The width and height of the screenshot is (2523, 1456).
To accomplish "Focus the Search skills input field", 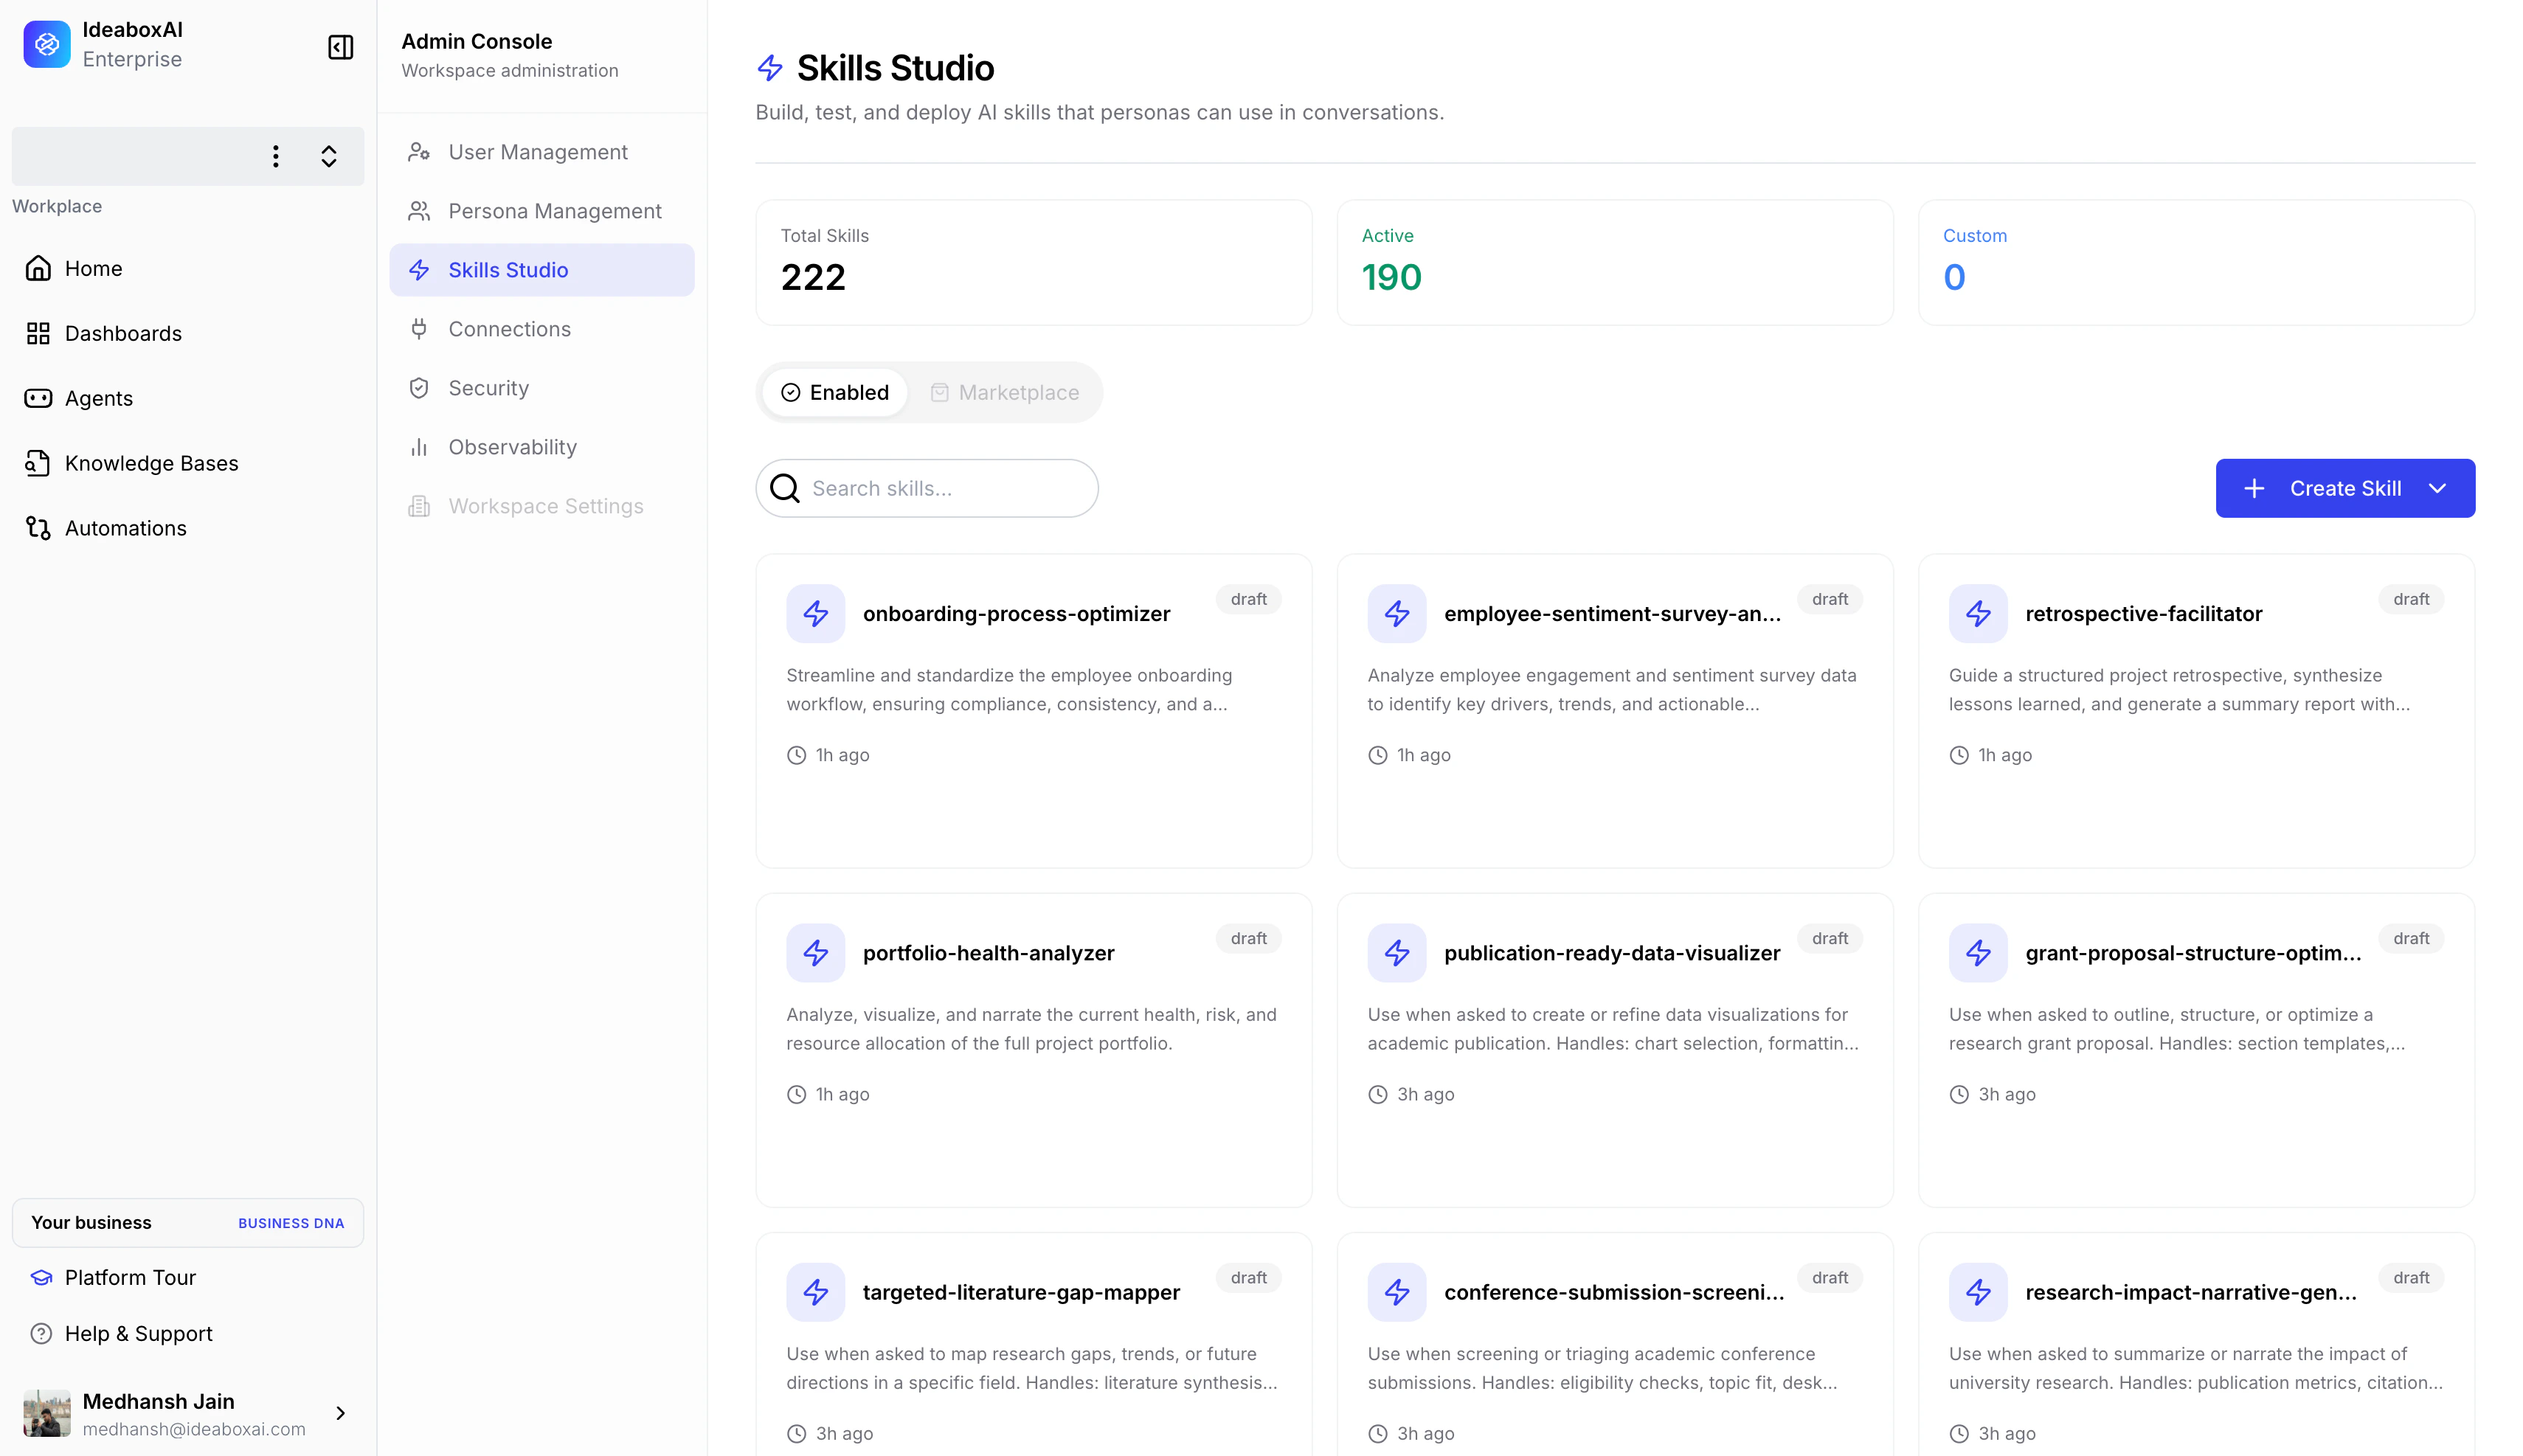I will click(927, 488).
